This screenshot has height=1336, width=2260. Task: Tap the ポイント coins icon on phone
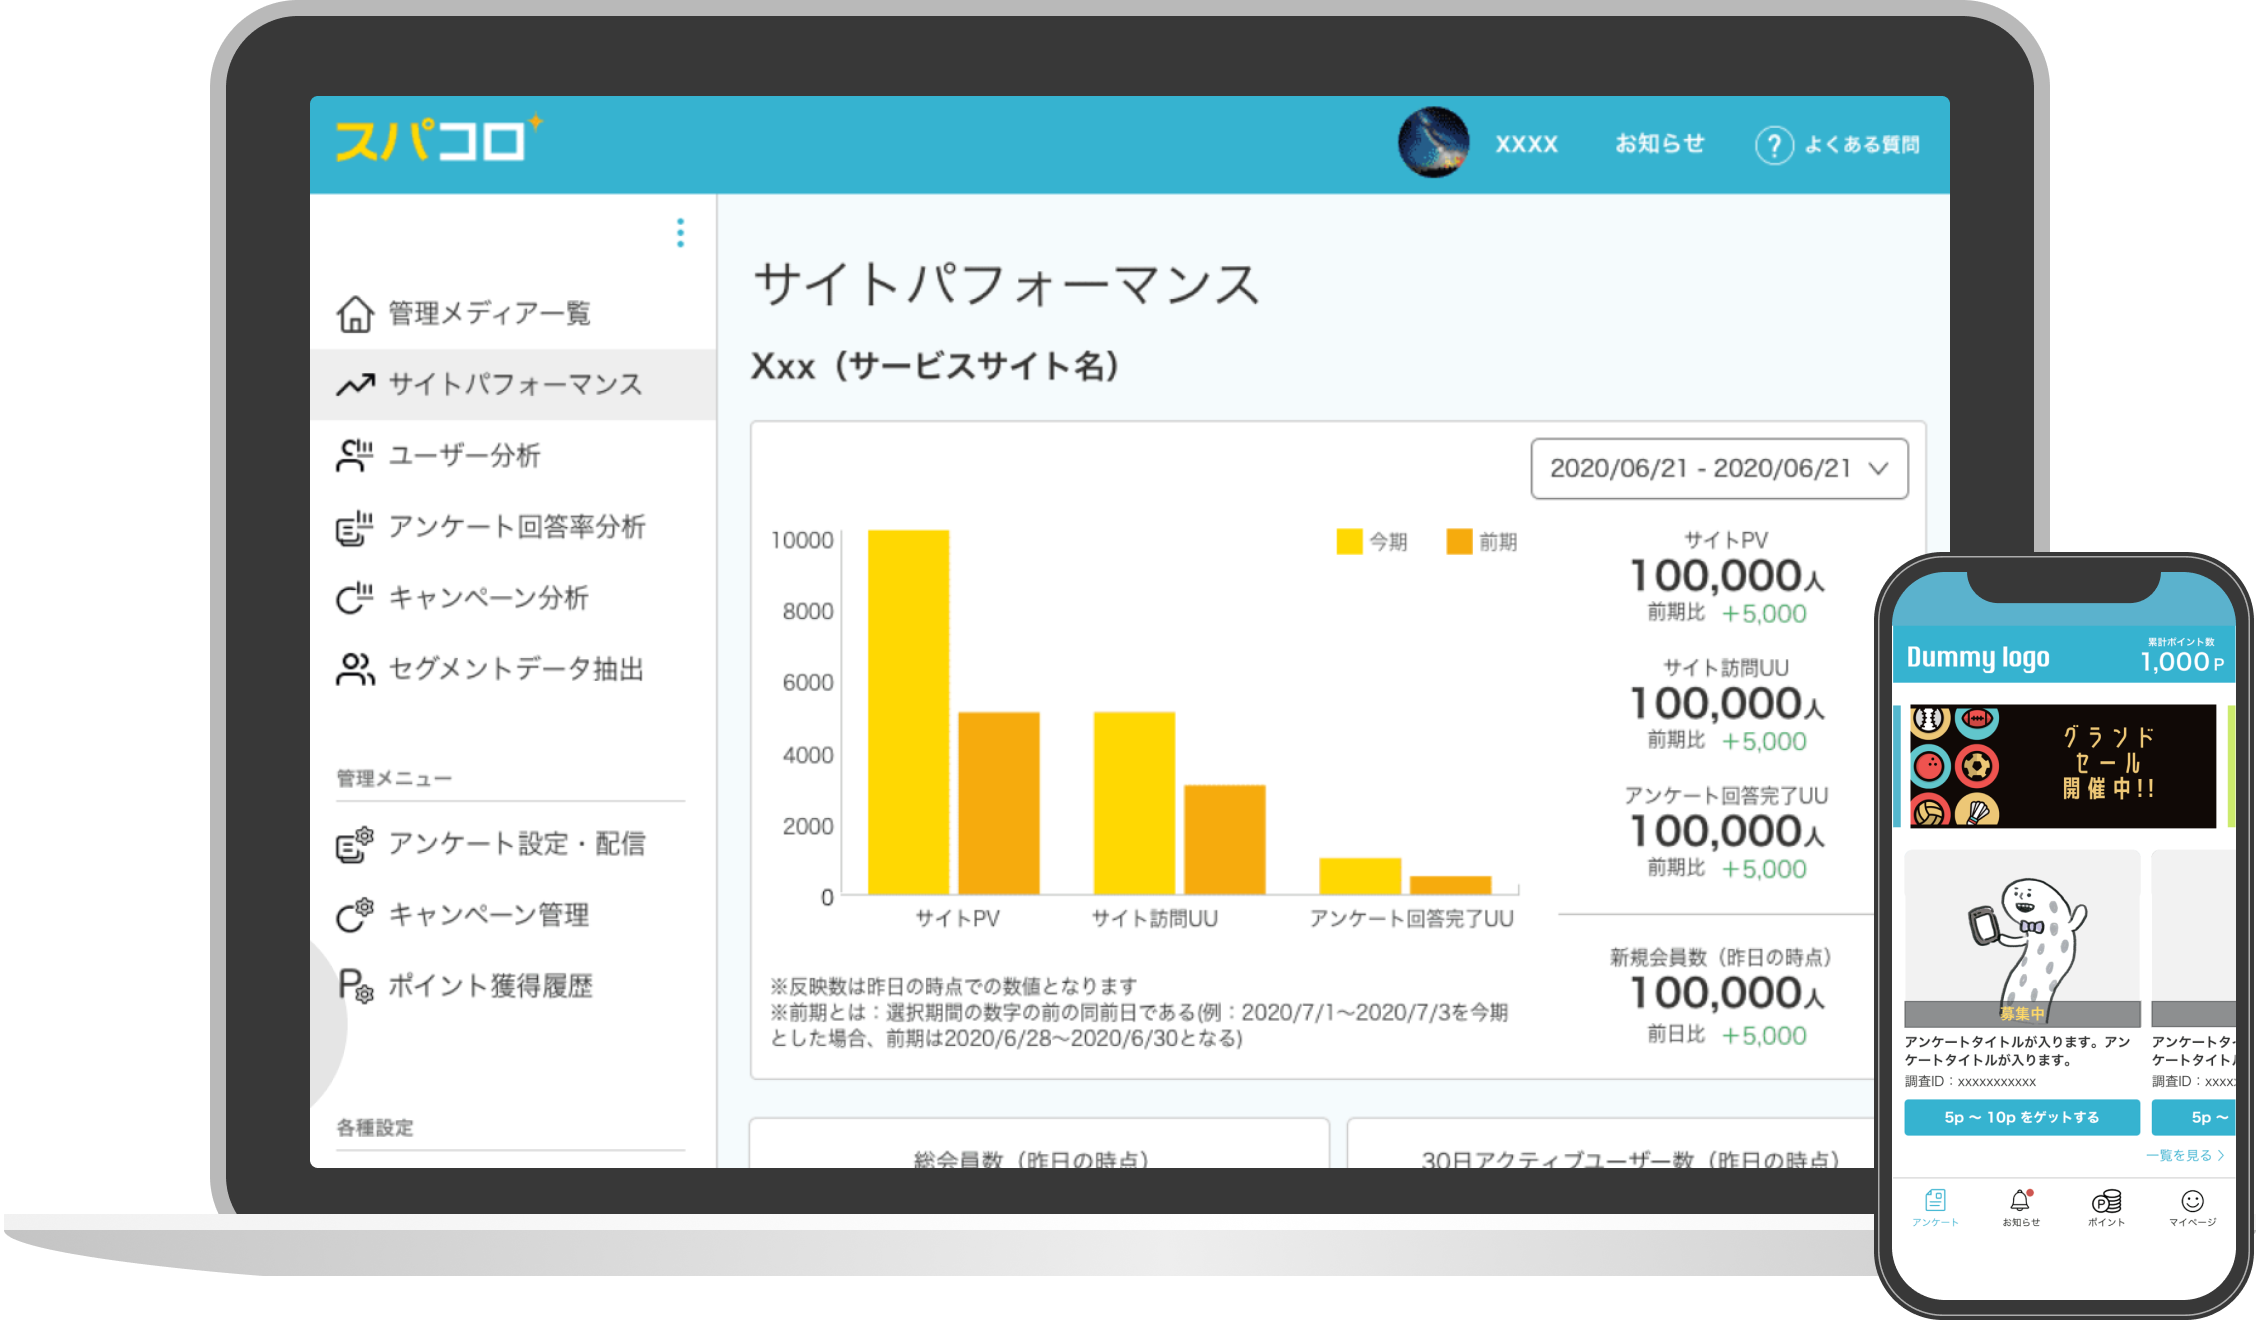tap(2106, 1201)
